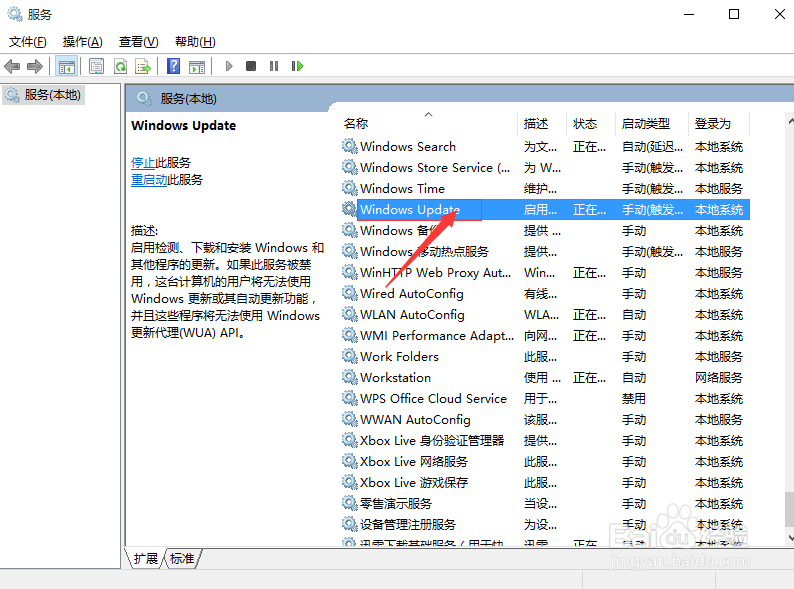794x589 pixels.
Task: Click the scrollbar down arrow
Action: (x=790, y=537)
